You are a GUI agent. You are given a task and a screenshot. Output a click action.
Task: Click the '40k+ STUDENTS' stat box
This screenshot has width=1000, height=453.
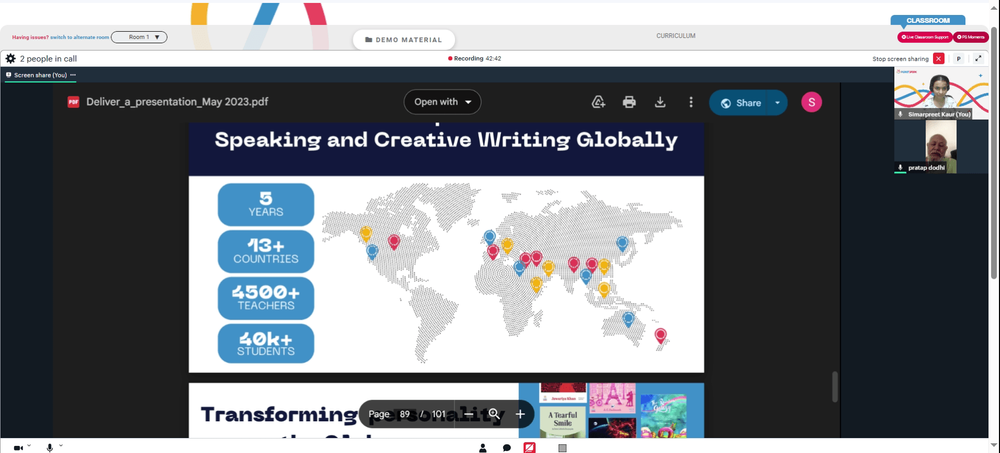click(266, 344)
